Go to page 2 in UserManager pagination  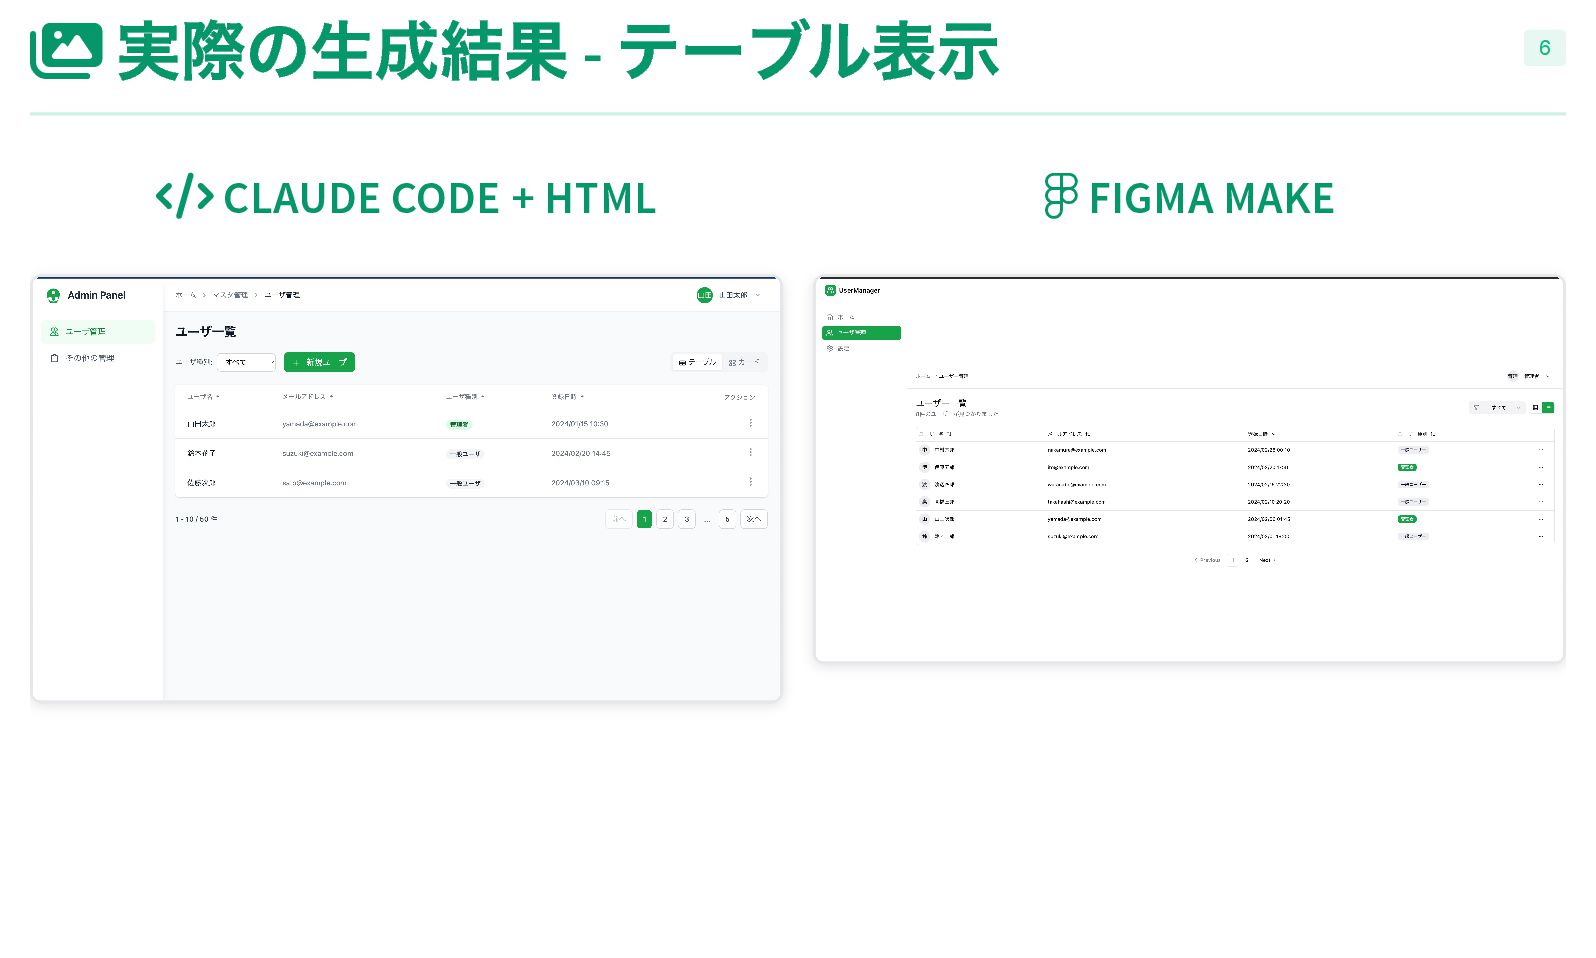[1246, 560]
